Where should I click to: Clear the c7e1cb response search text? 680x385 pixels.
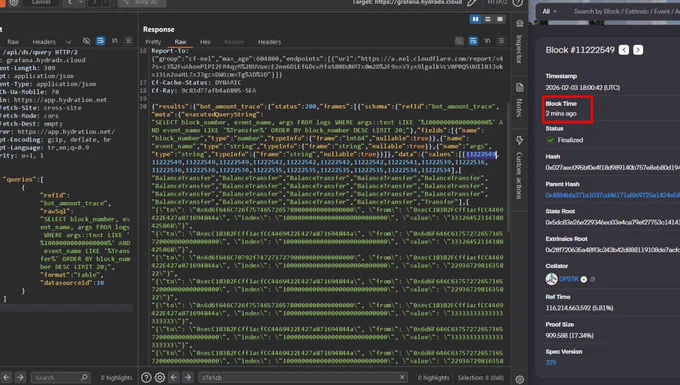tap(402, 377)
